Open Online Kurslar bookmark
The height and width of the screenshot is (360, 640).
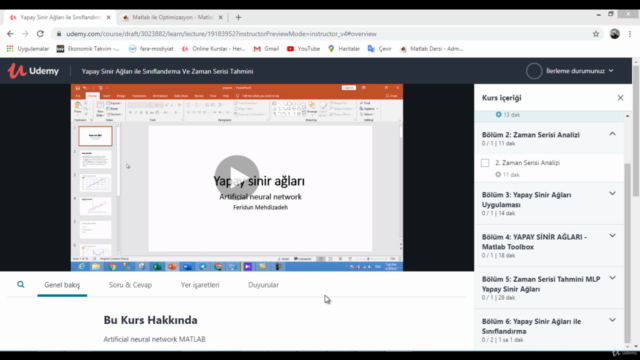(x=213, y=49)
